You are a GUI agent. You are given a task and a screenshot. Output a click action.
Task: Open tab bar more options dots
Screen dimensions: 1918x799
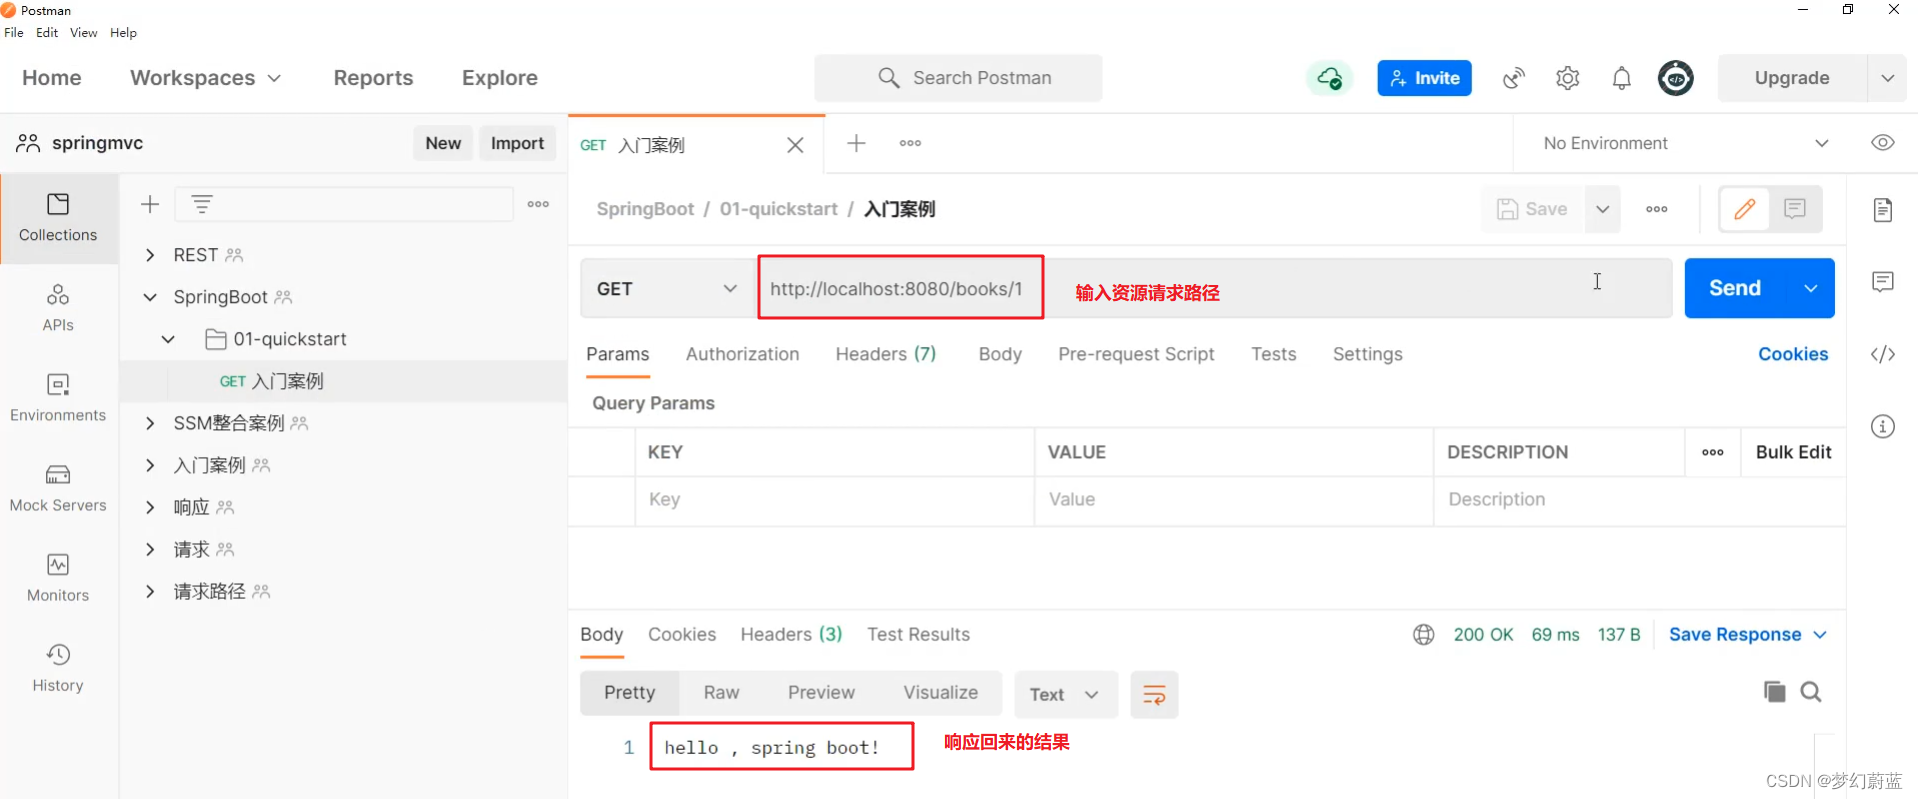910,143
